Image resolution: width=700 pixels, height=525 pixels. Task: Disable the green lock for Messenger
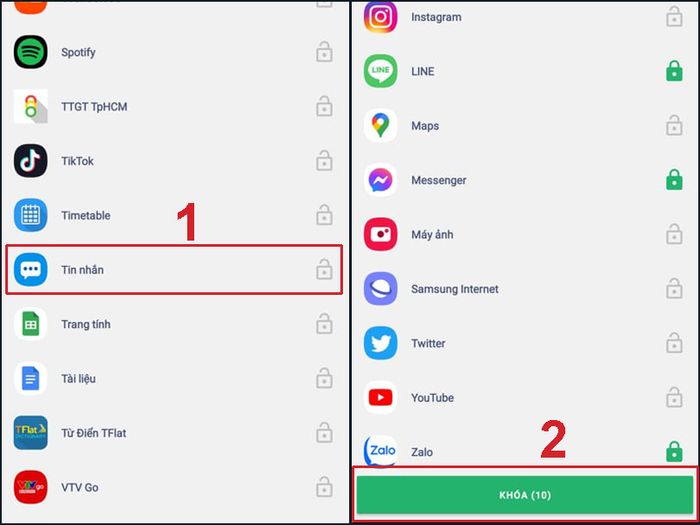coord(674,180)
